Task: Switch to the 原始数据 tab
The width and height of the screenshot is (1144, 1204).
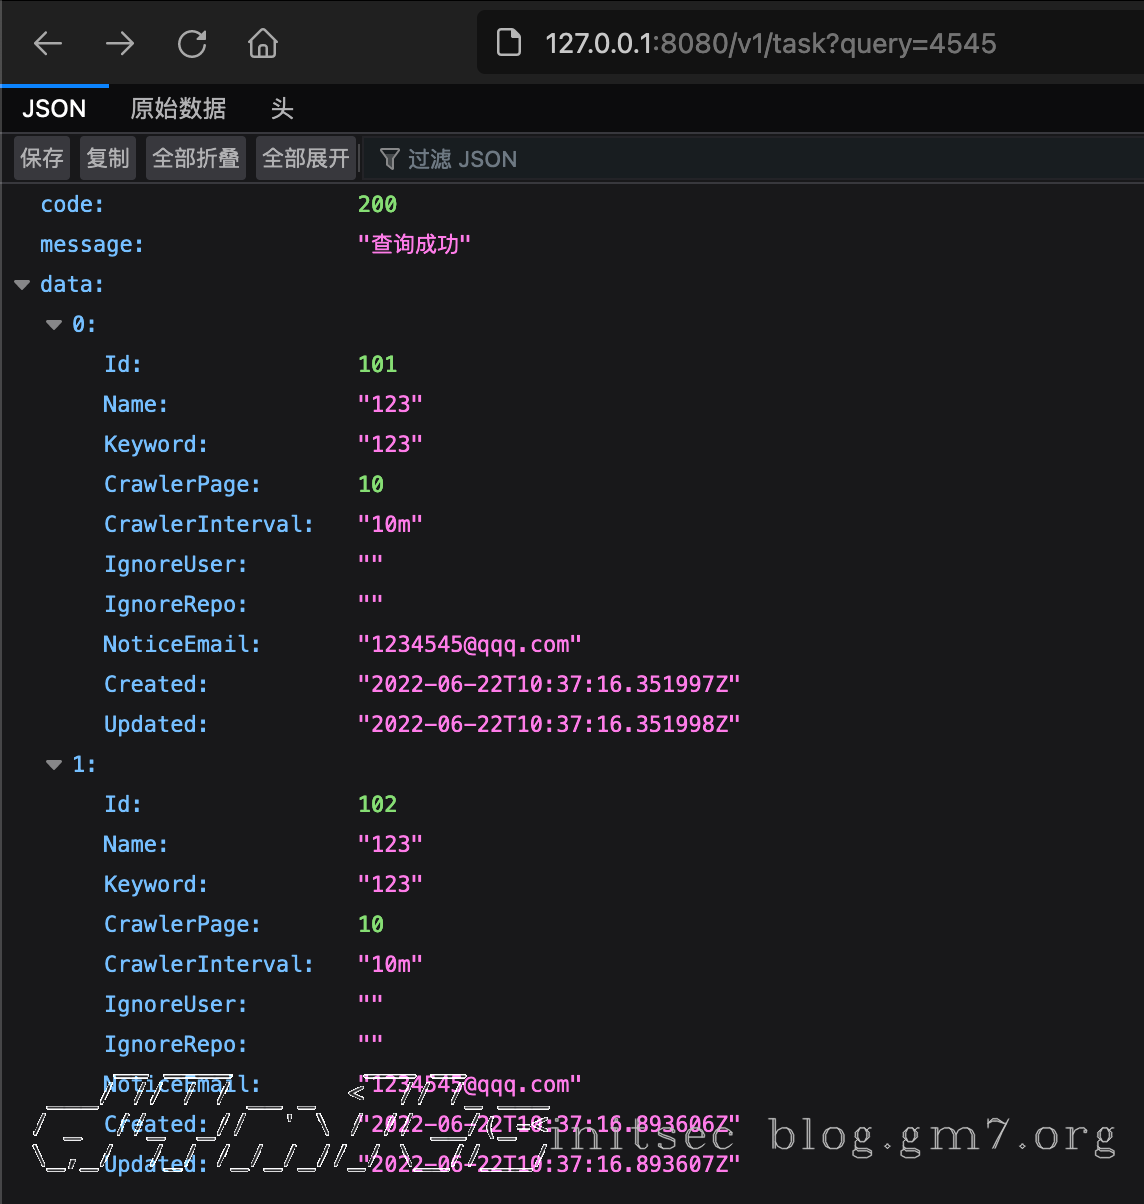Action: (x=178, y=108)
